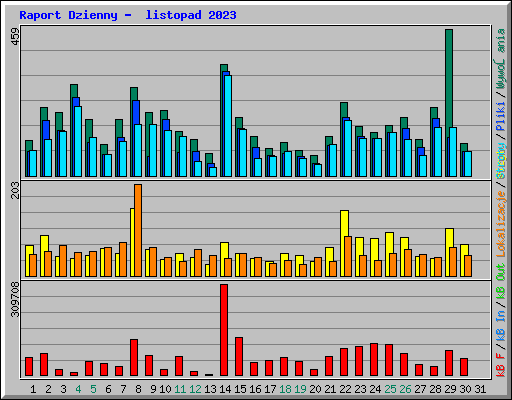Click the '309708' bottom axis label
This screenshot has width=512, height=400.
pyautogui.click(x=15, y=299)
